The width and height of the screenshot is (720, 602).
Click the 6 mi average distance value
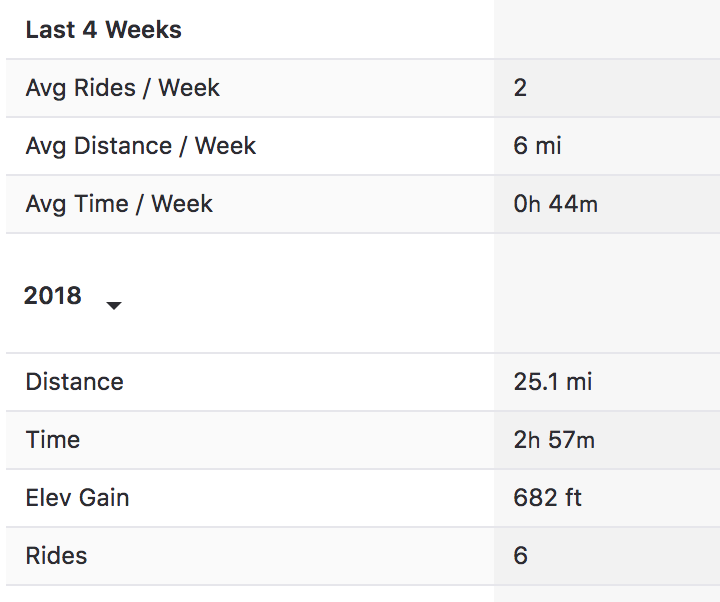pyautogui.click(x=537, y=146)
